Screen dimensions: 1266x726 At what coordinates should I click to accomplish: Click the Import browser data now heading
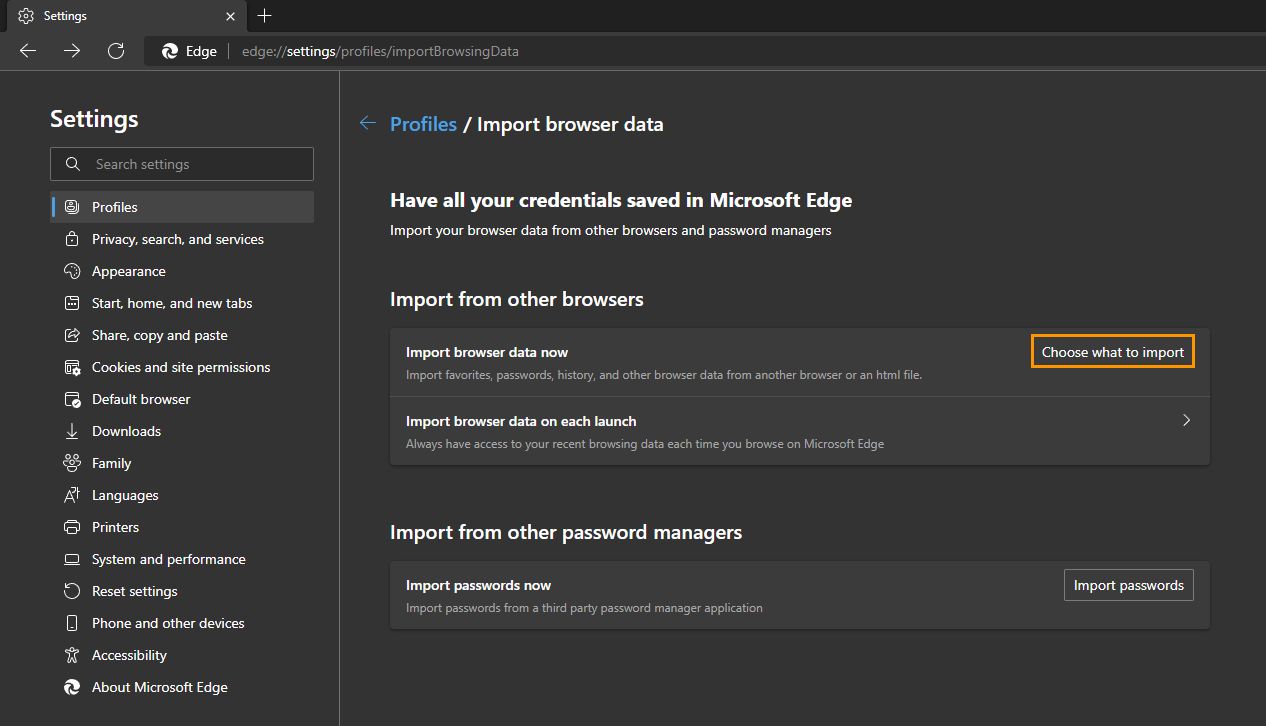(x=487, y=352)
